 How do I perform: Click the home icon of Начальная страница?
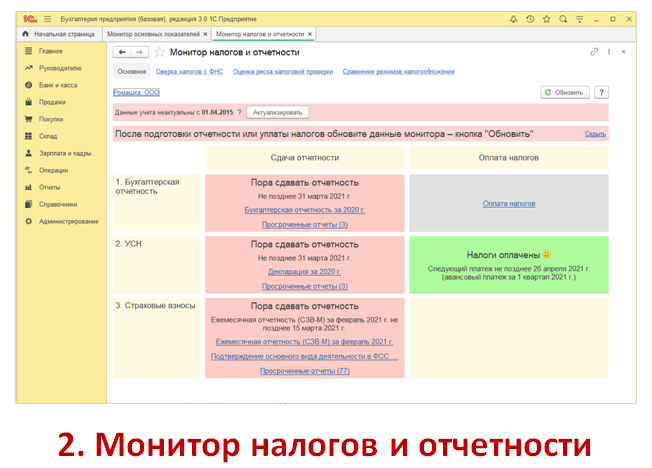(26, 34)
